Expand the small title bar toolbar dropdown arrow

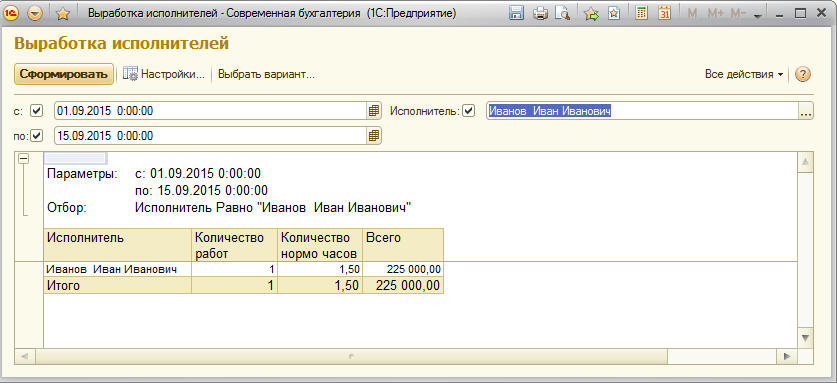coord(757,16)
